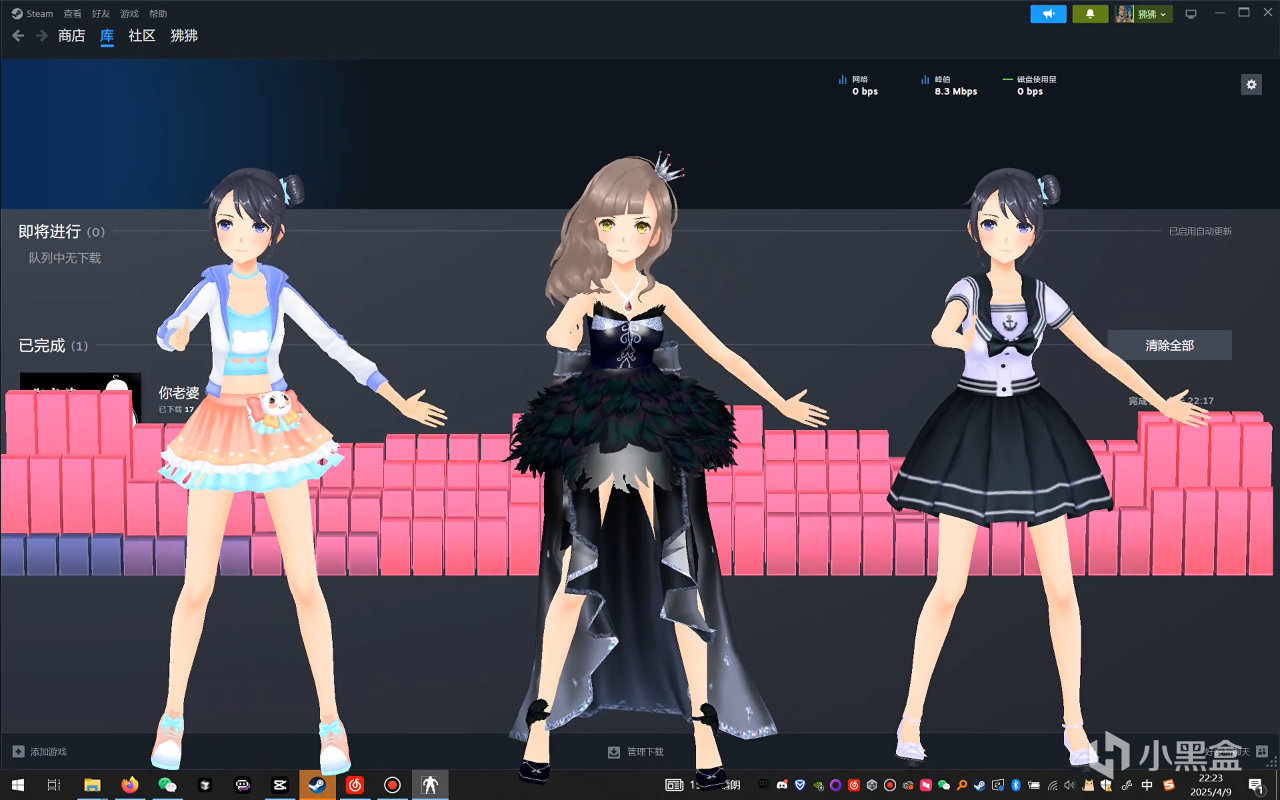Toggle the 中 Chinese input mode indicator
Screen dimensions: 1280x800
pyautogui.click(x=1147, y=785)
